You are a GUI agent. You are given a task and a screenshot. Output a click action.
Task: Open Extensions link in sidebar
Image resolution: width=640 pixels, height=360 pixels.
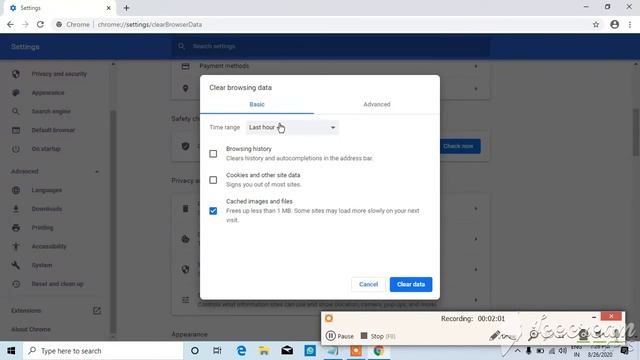(x=26, y=311)
